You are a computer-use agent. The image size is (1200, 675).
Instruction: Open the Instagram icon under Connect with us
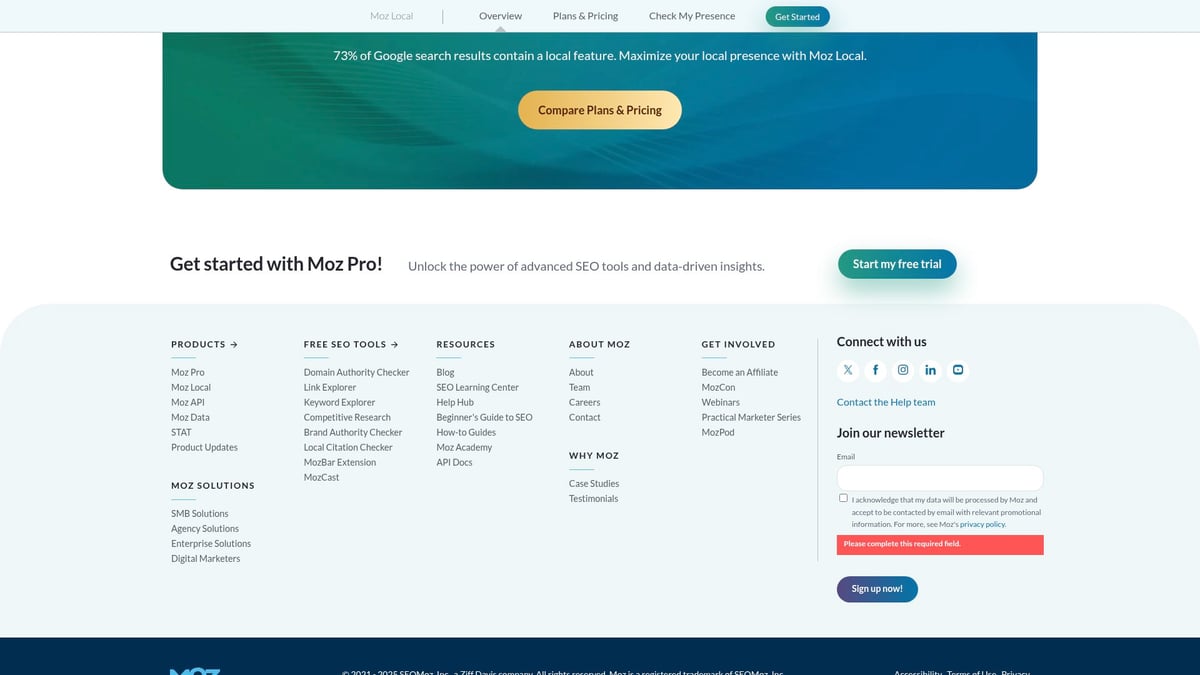(x=903, y=369)
